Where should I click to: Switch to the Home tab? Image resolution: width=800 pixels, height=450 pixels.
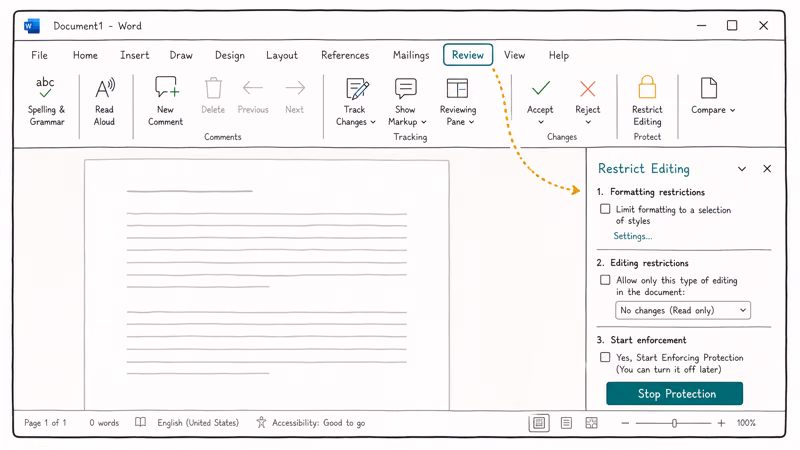coord(85,55)
